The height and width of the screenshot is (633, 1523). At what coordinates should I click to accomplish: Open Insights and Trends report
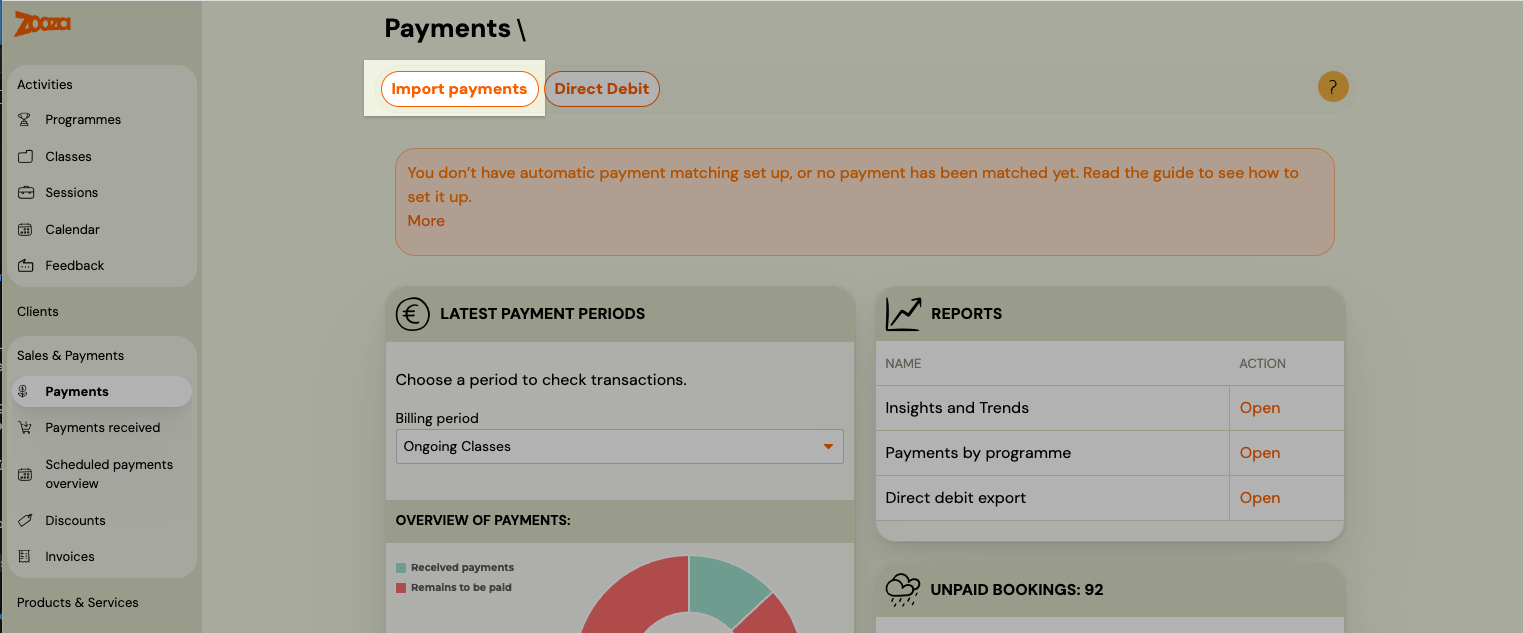[1259, 407]
